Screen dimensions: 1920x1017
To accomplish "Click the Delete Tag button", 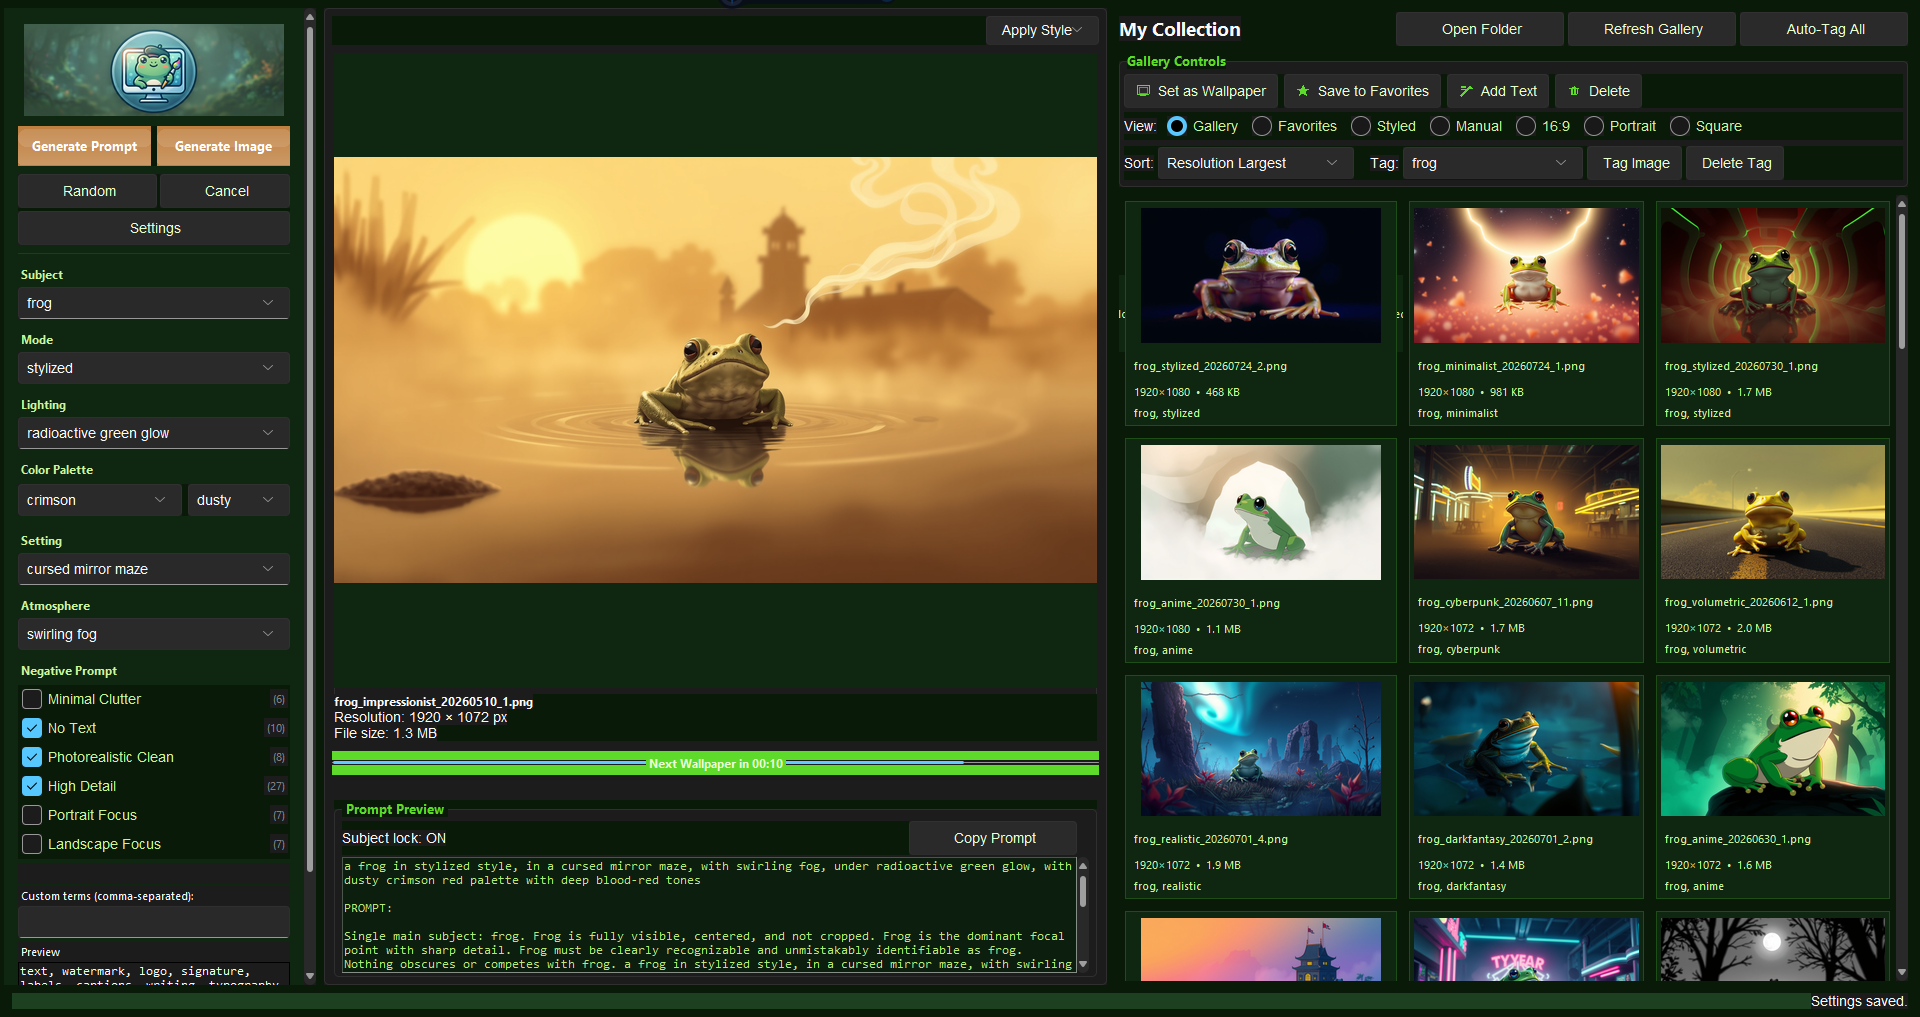I will pyautogui.click(x=1735, y=163).
